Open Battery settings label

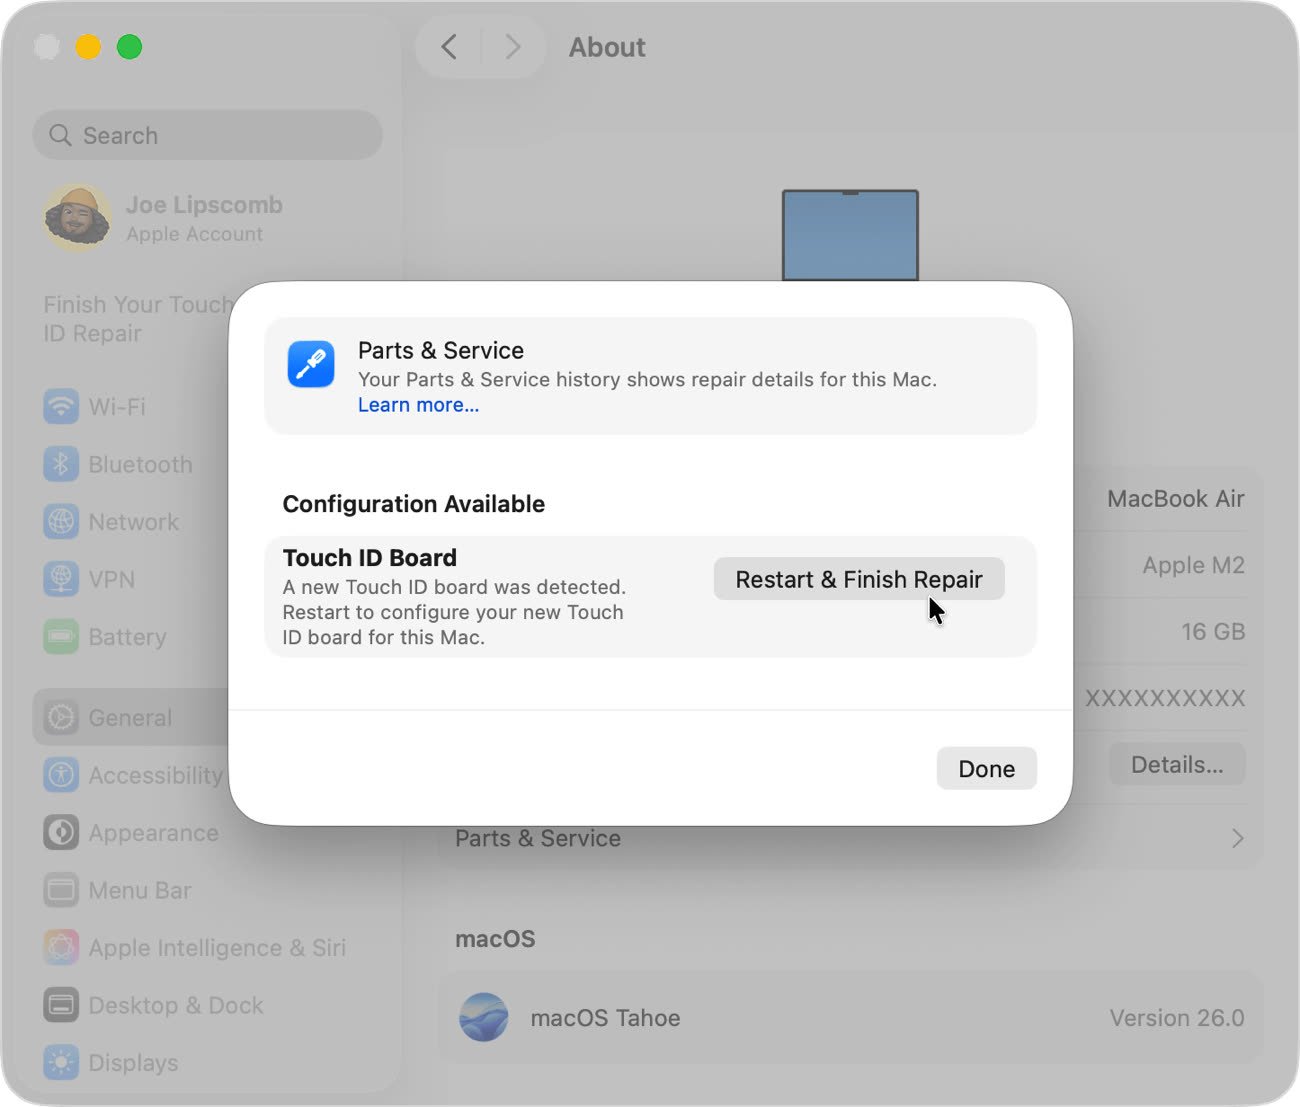(127, 637)
